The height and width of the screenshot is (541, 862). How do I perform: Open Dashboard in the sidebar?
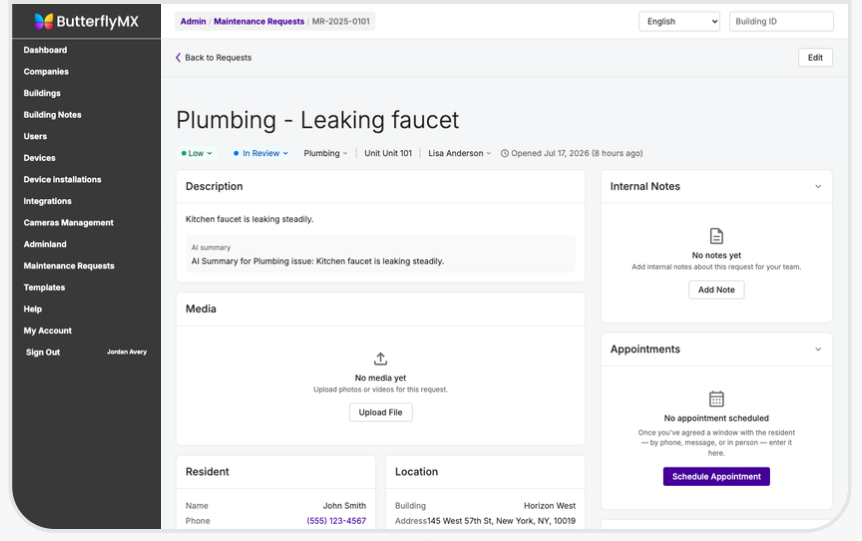[x=45, y=50]
